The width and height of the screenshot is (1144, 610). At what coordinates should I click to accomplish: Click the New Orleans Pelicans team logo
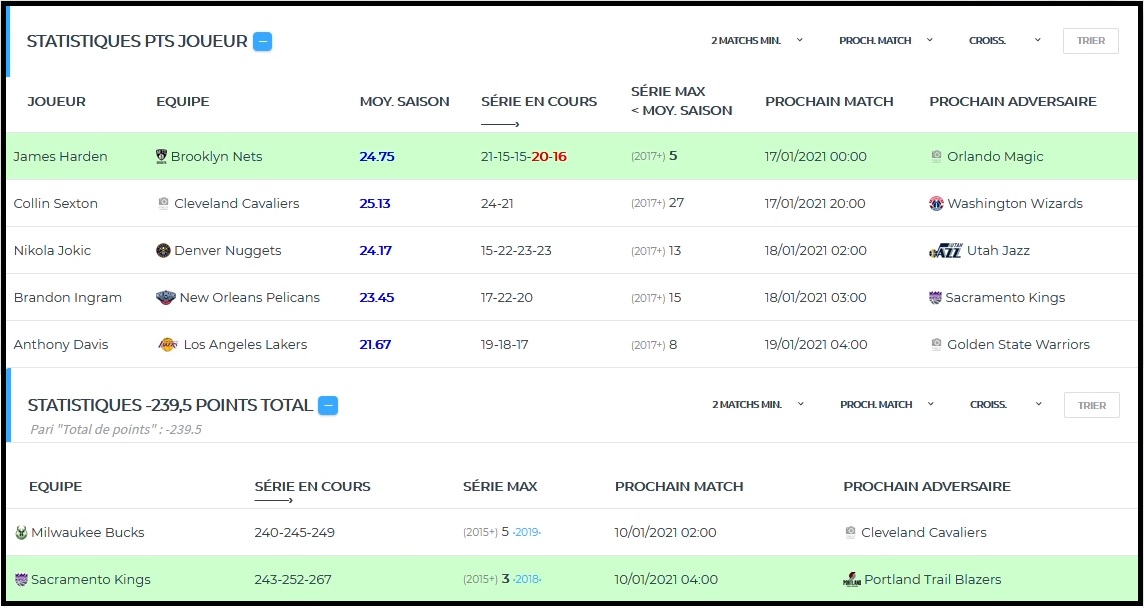[x=166, y=298]
